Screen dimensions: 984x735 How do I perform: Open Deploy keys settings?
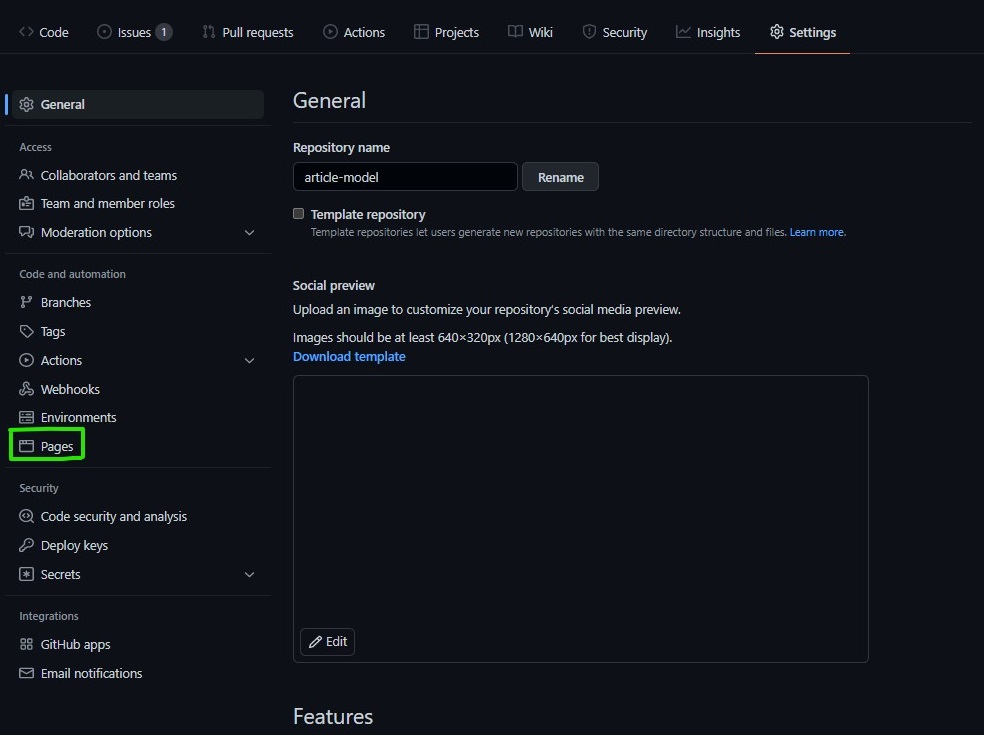point(74,545)
